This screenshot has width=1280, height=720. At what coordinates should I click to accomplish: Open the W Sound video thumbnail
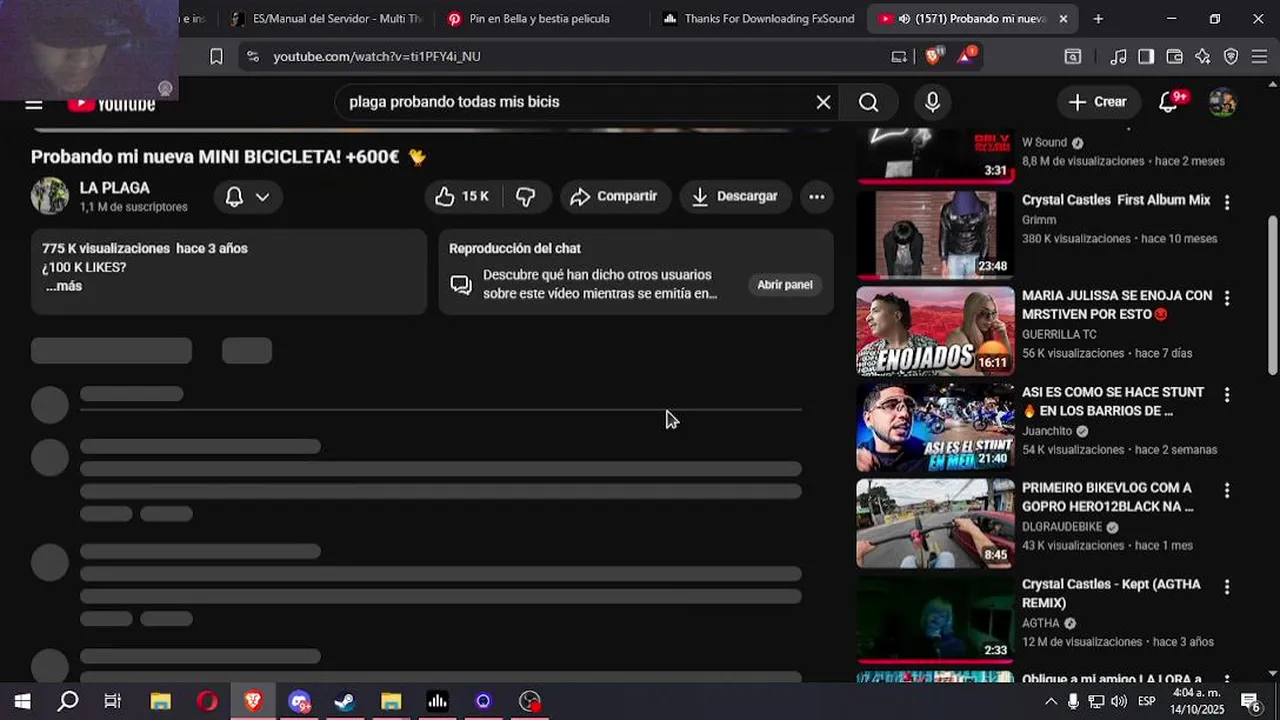(x=935, y=155)
